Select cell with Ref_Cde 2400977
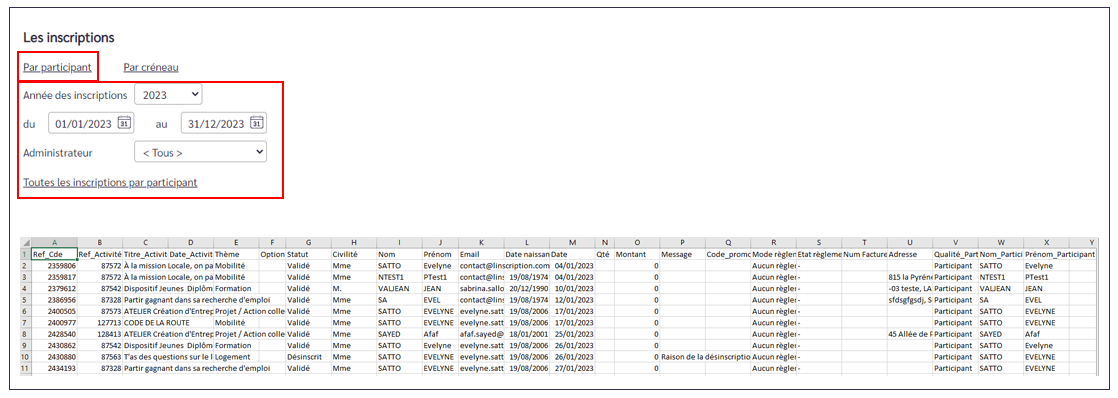Screen dimensions: 1118x398 (x=53, y=322)
